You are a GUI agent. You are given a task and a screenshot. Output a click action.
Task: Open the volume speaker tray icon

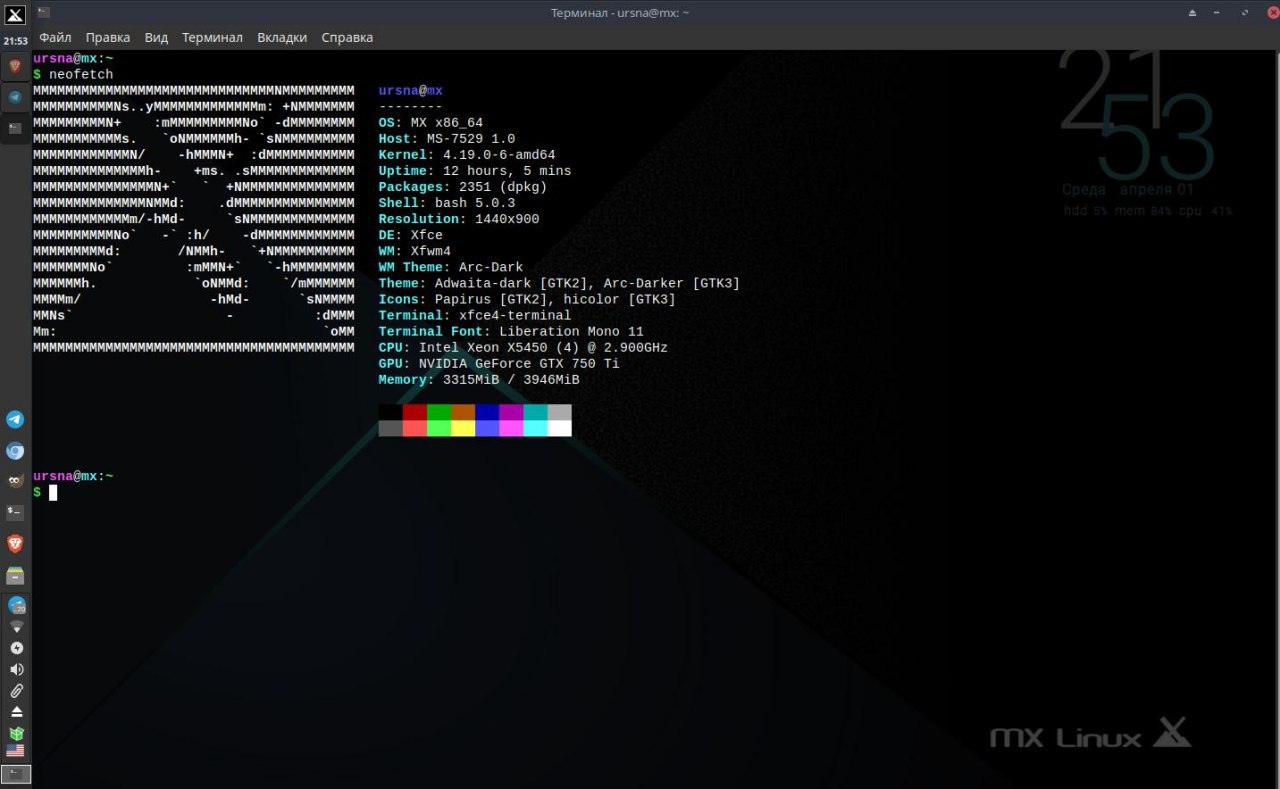16,669
